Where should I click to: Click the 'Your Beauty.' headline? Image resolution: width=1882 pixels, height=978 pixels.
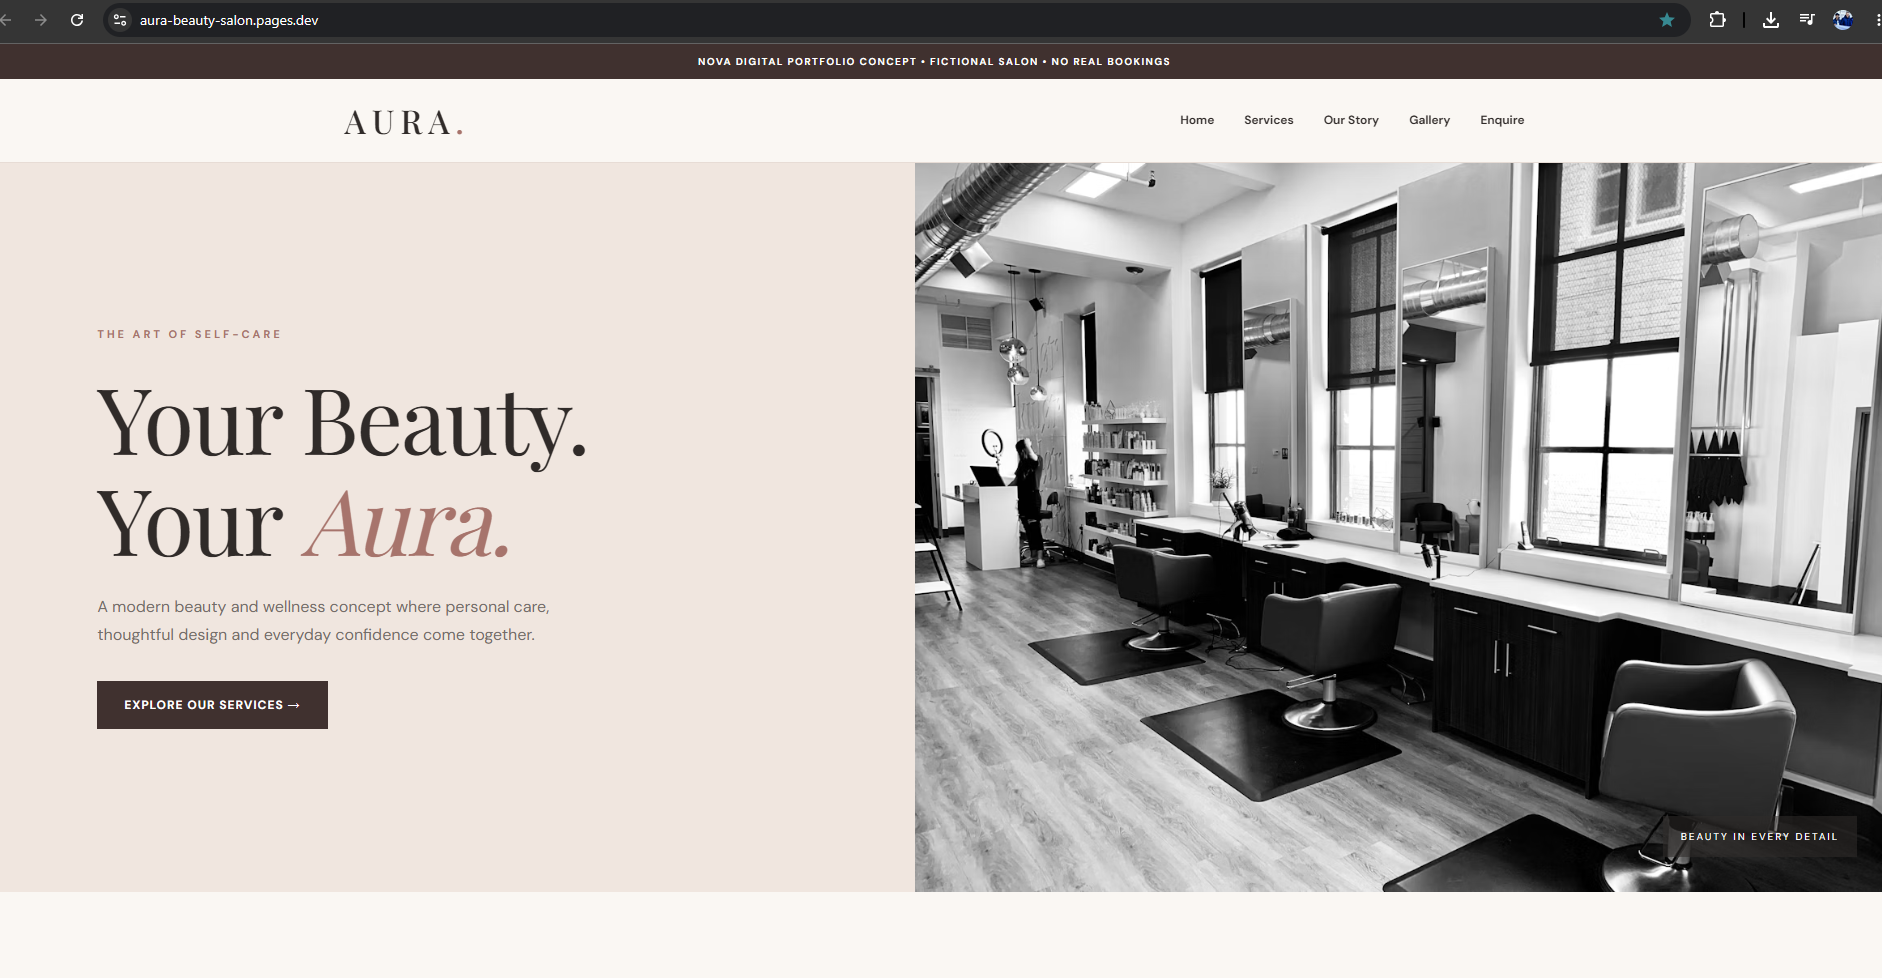point(342,425)
